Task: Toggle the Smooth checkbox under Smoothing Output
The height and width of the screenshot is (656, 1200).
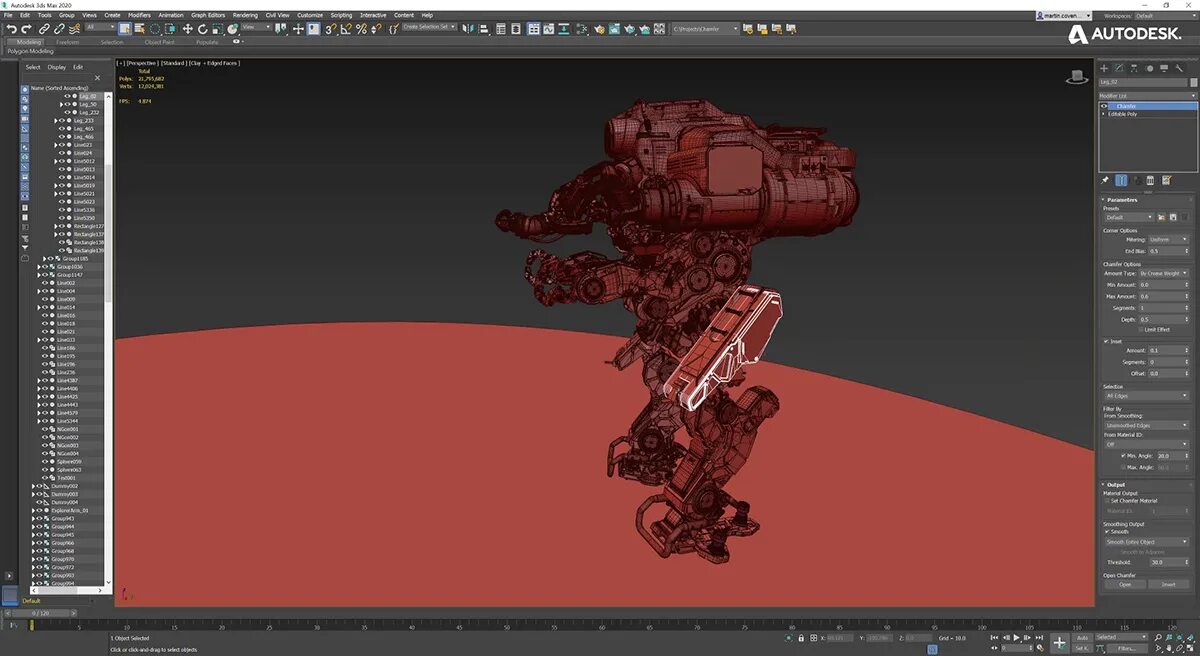Action: [1106, 532]
